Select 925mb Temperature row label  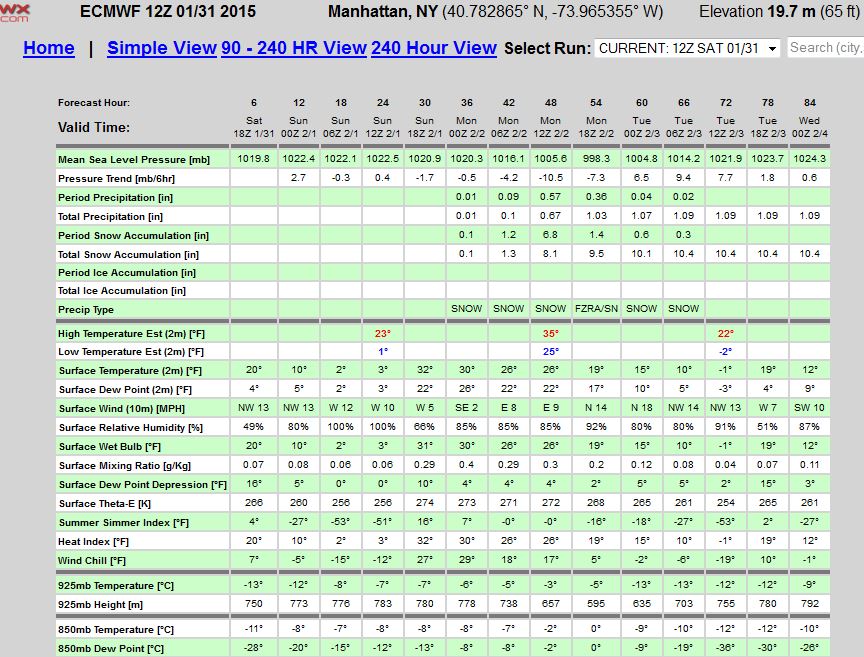point(116,586)
